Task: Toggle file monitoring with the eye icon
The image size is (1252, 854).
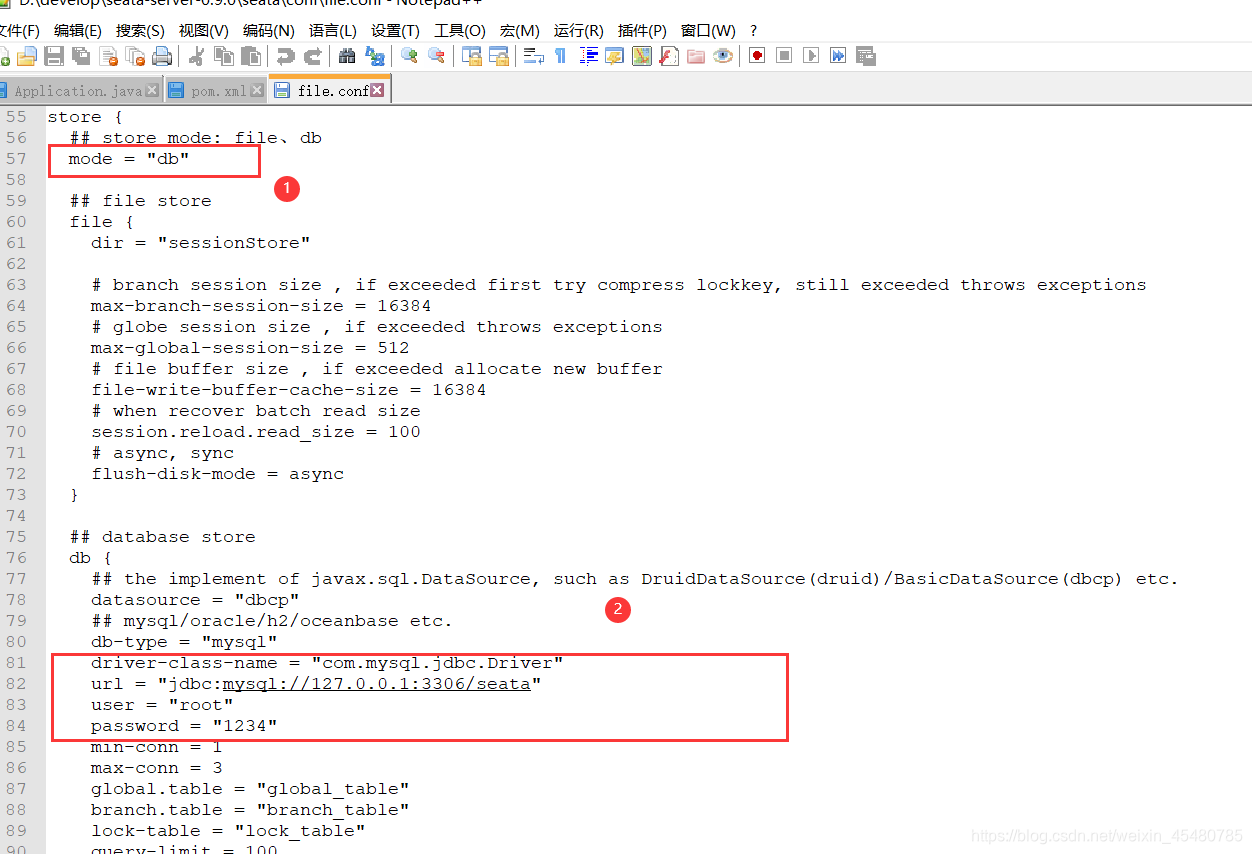Action: tap(723, 56)
